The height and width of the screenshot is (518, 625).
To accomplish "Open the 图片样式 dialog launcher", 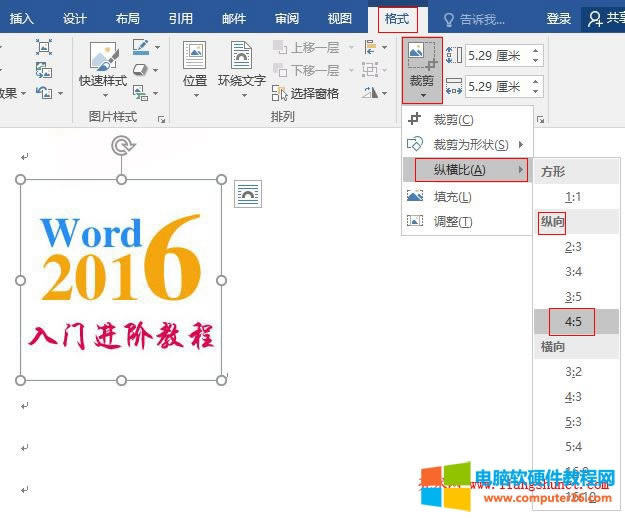I will point(161,119).
